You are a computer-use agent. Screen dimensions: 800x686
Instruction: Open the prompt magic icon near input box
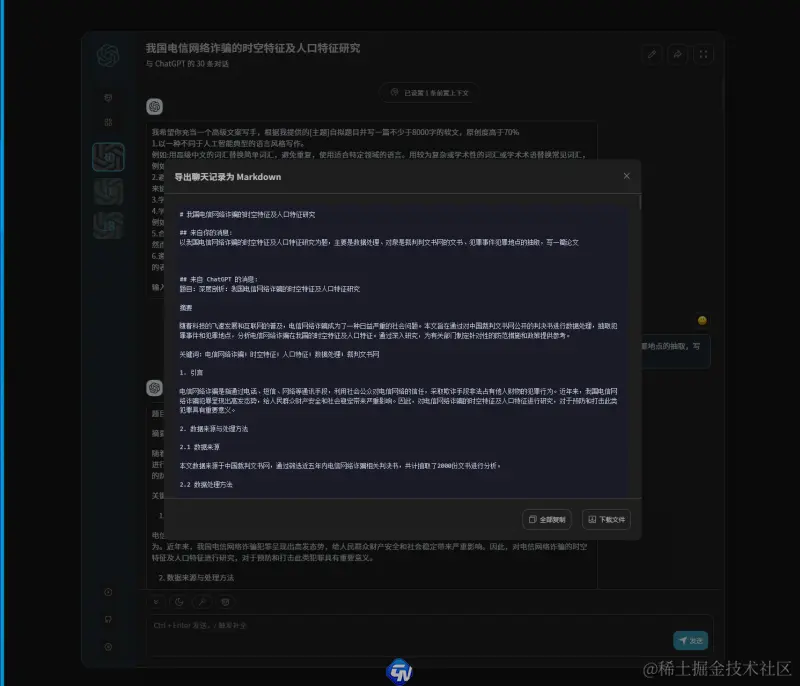225,601
